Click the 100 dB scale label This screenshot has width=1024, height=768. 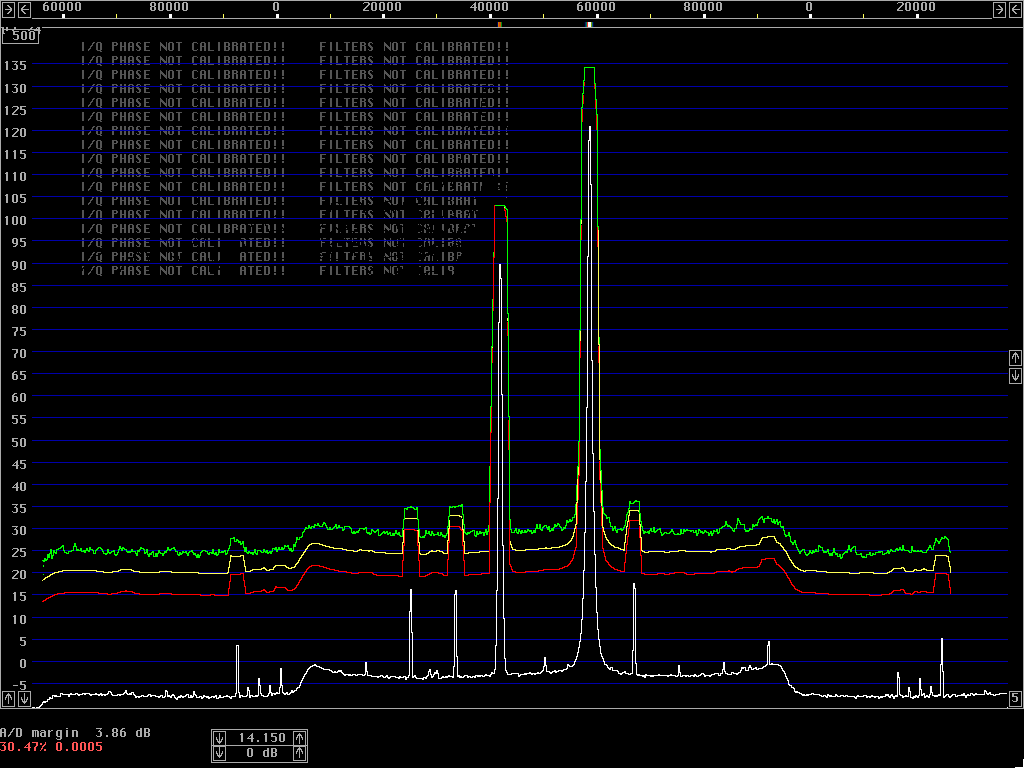pos(15,220)
